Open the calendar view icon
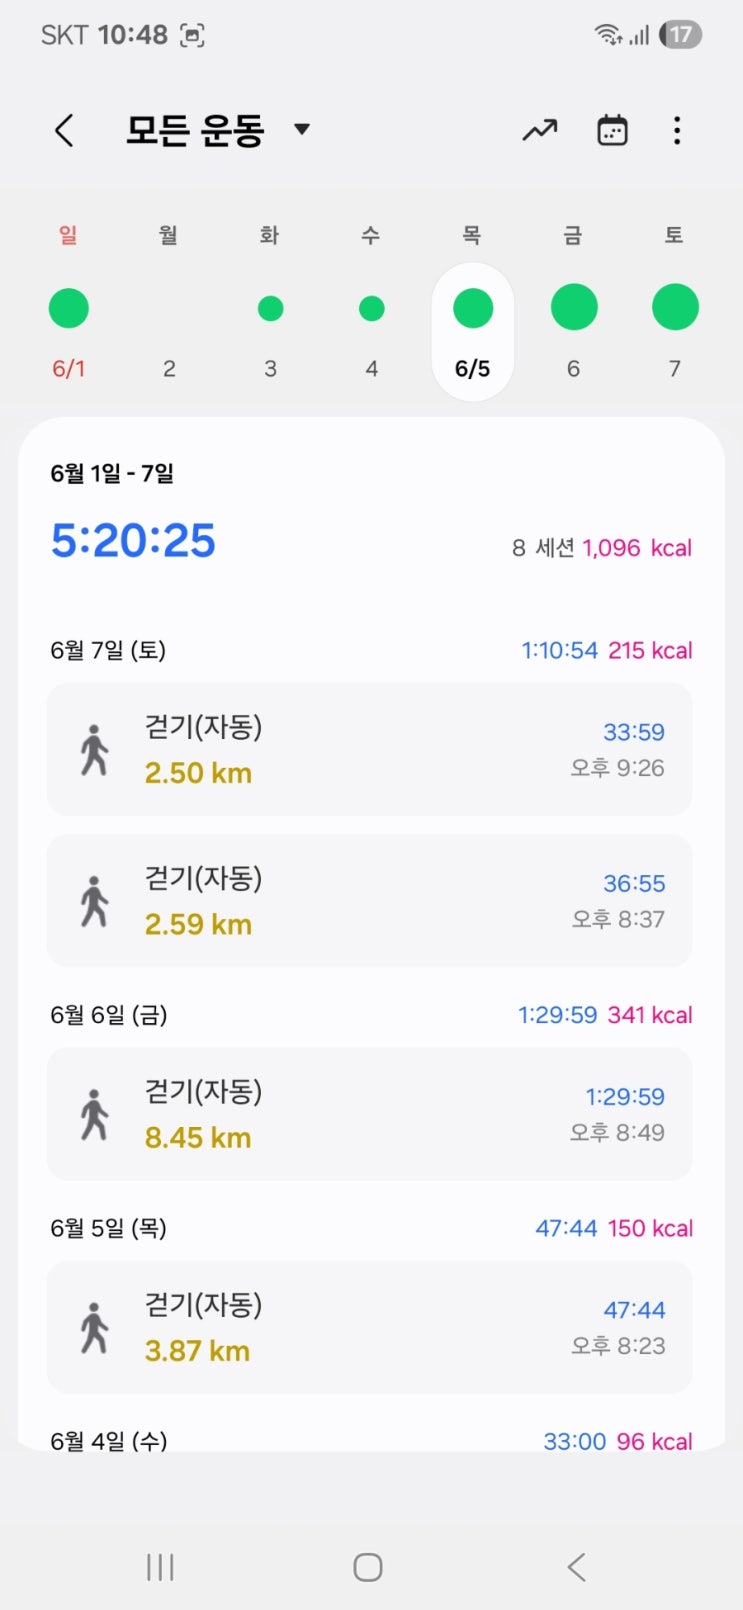Image resolution: width=743 pixels, height=1610 pixels. [612, 130]
